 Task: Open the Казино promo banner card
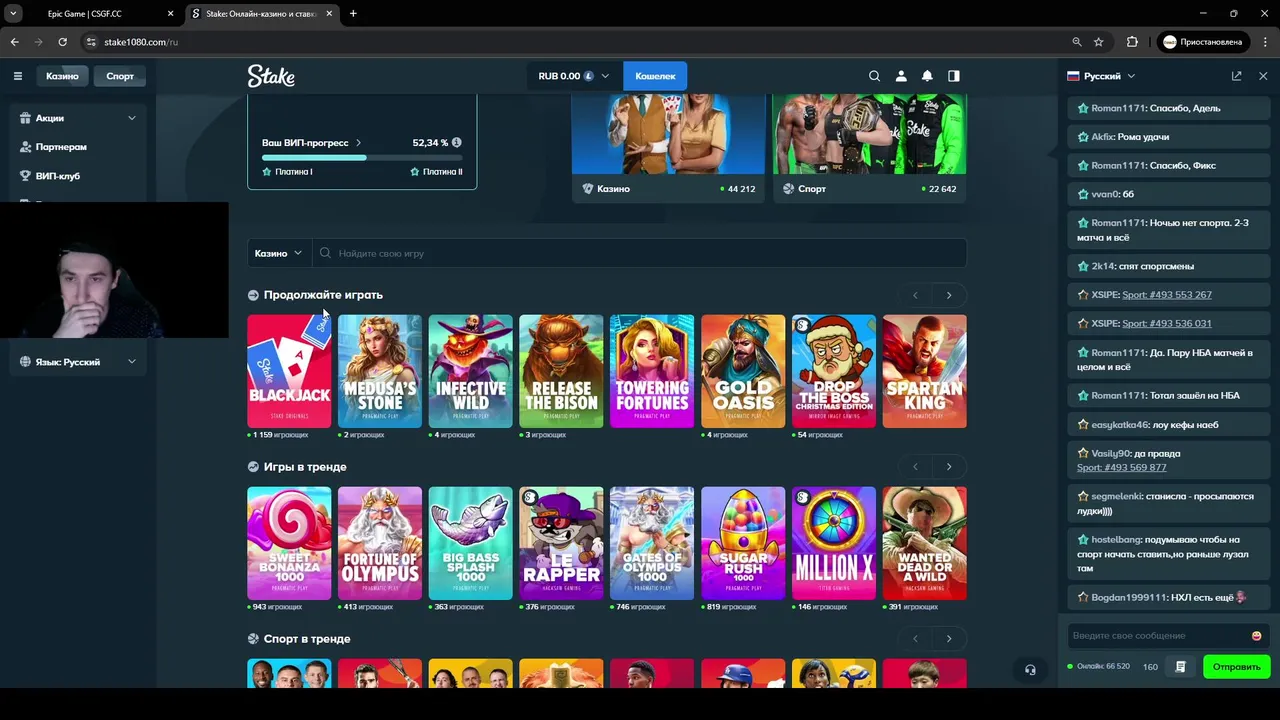(669, 148)
